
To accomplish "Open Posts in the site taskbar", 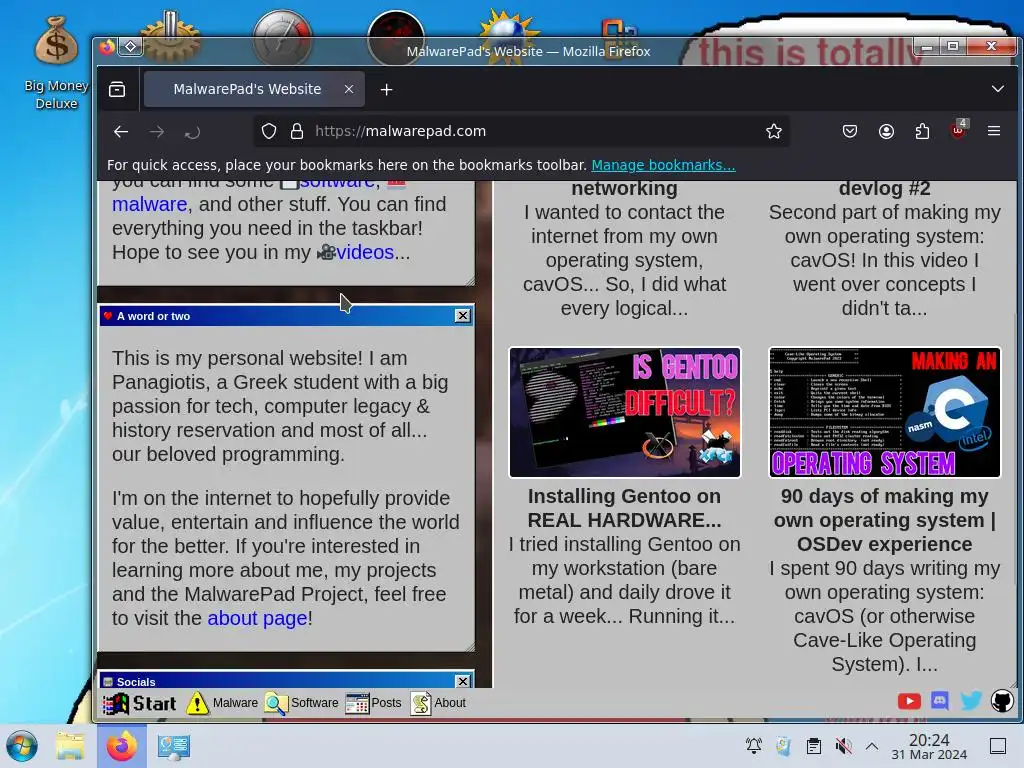I will (374, 703).
